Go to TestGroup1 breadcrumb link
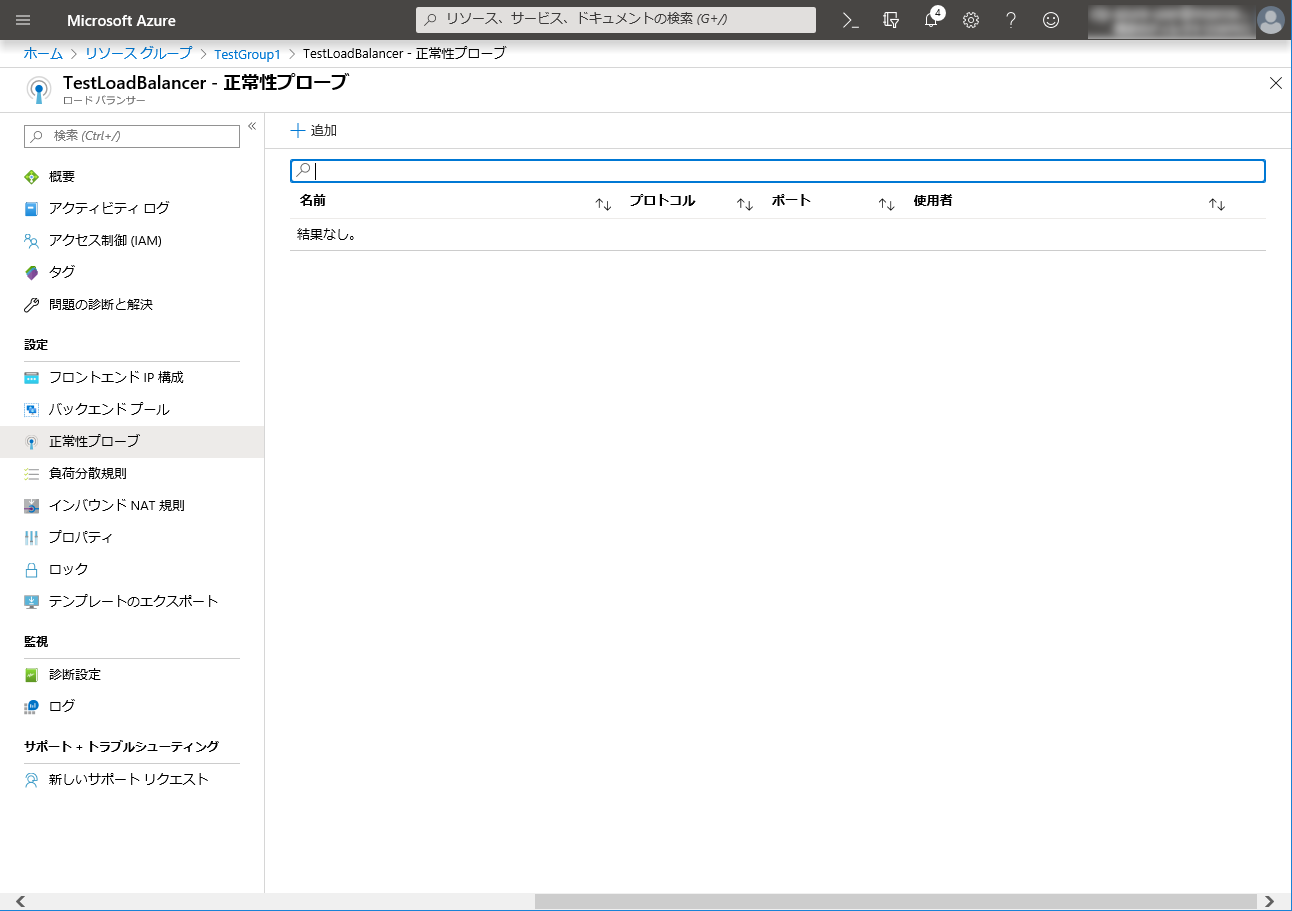Screen dimensions: 1292x911 (247, 54)
